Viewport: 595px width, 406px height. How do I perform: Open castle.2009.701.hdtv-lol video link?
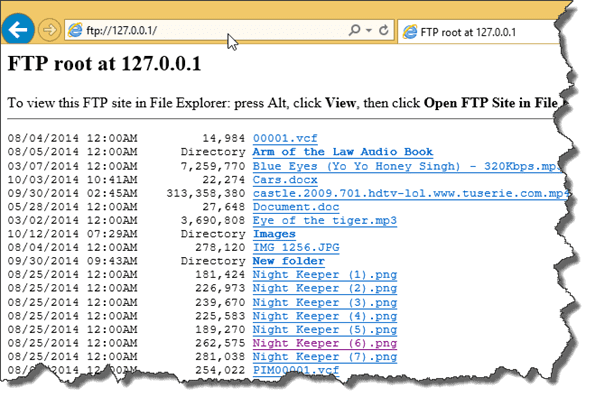[411, 194]
